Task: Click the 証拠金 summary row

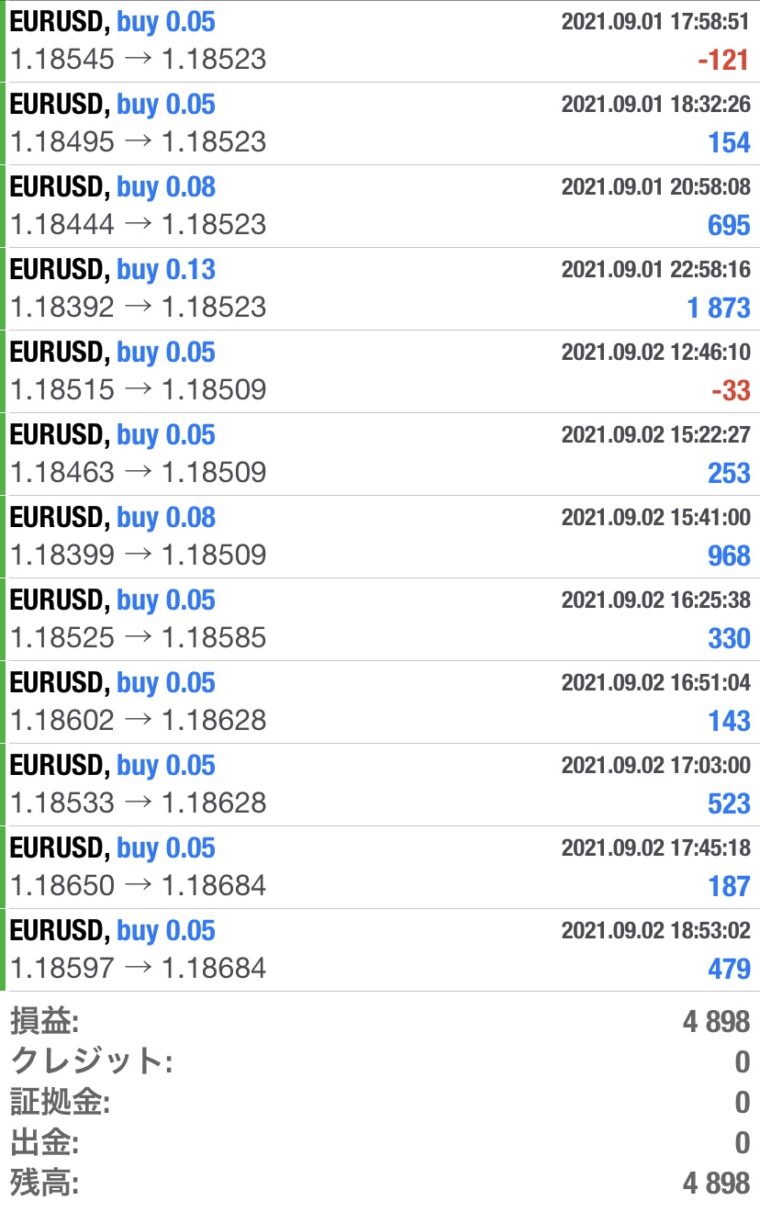Action: click(380, 1102)
